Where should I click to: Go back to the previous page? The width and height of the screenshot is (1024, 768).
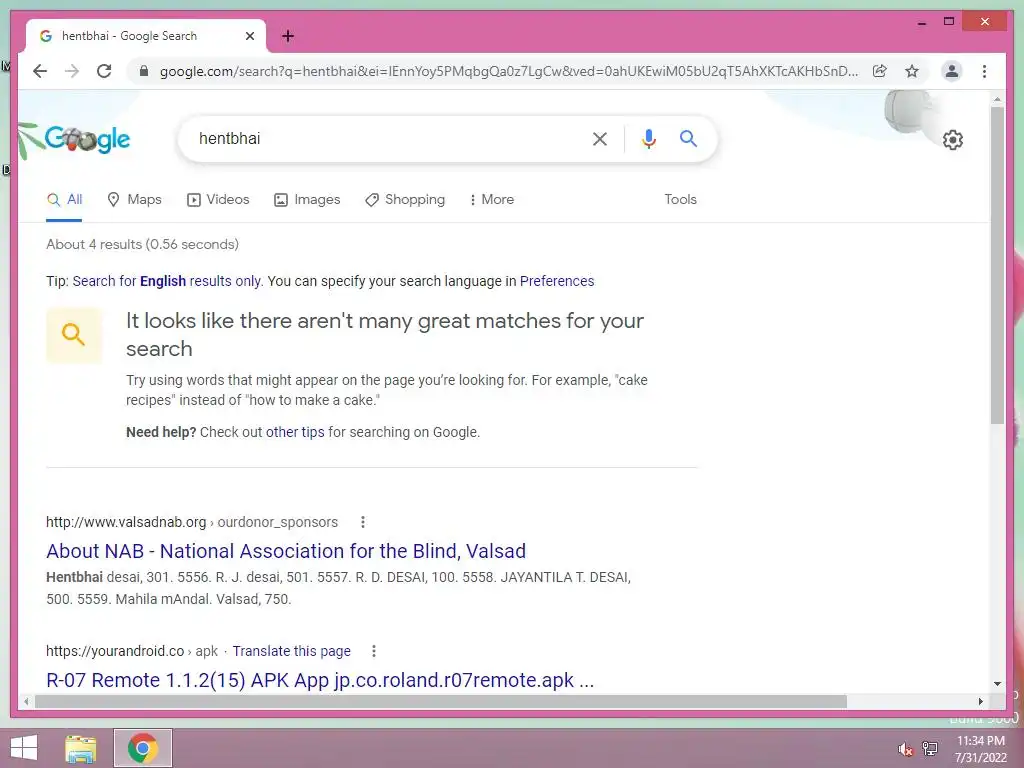pos(40,71)
